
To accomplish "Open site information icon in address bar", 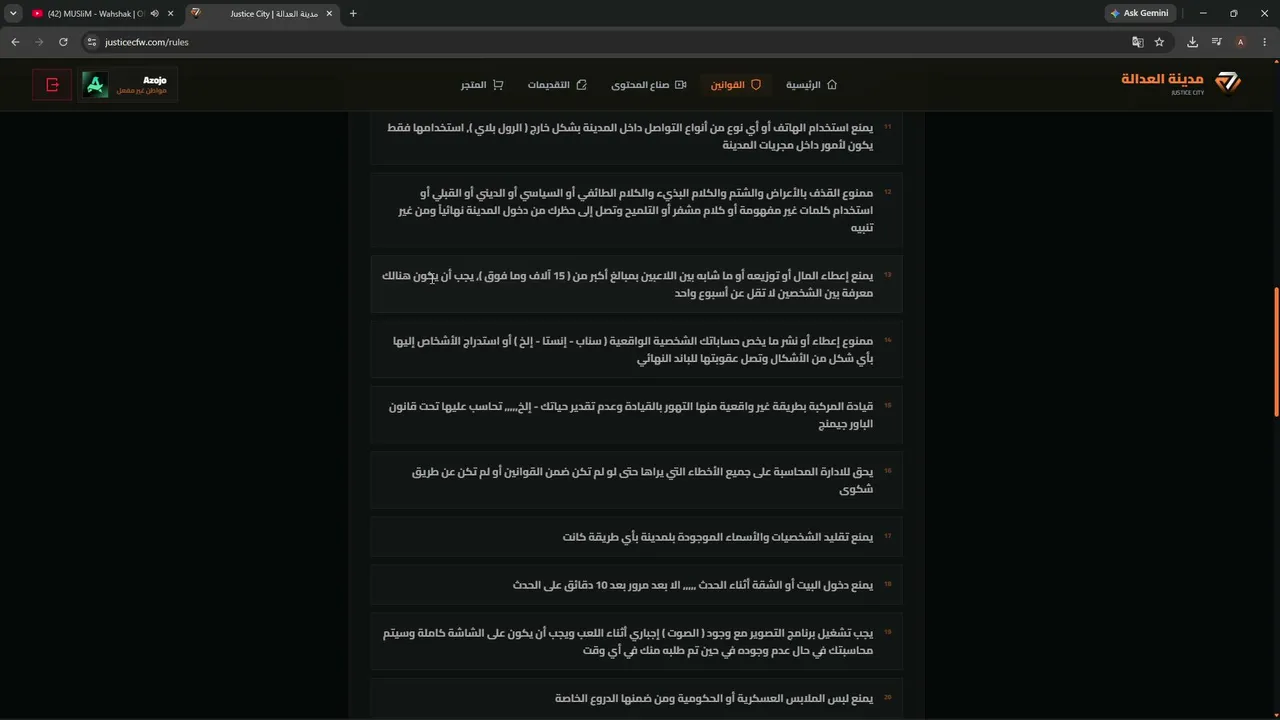I will [92, 42].
